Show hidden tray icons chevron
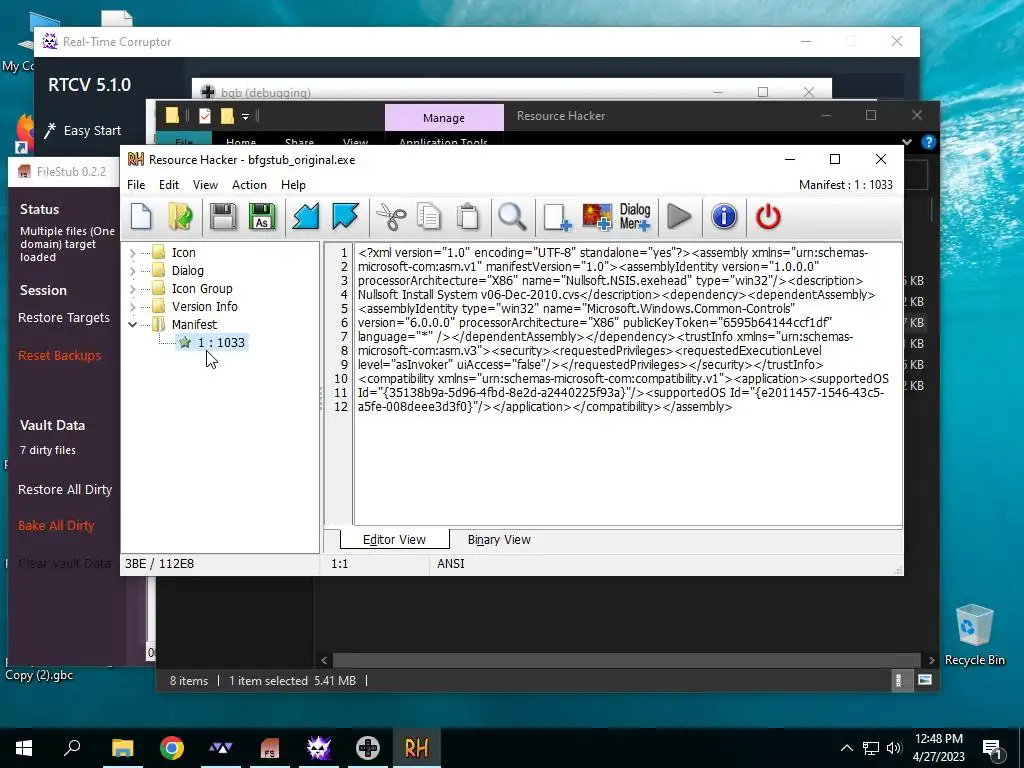 point(846,748)
